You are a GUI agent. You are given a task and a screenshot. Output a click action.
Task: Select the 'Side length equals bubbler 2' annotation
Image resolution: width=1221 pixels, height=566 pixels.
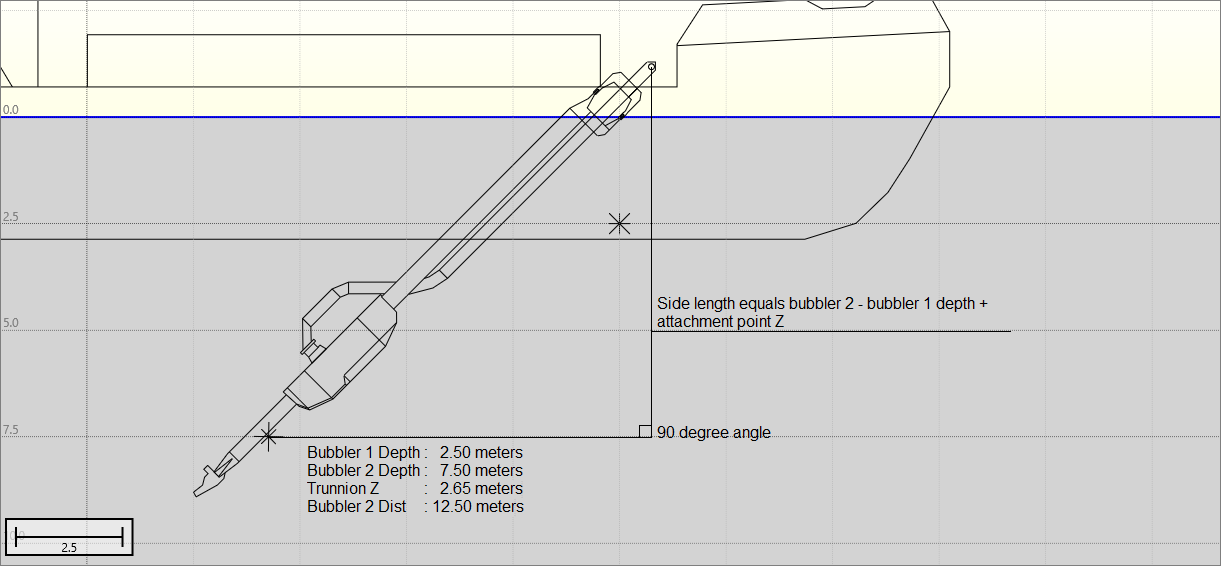click(x=822, y=312)
